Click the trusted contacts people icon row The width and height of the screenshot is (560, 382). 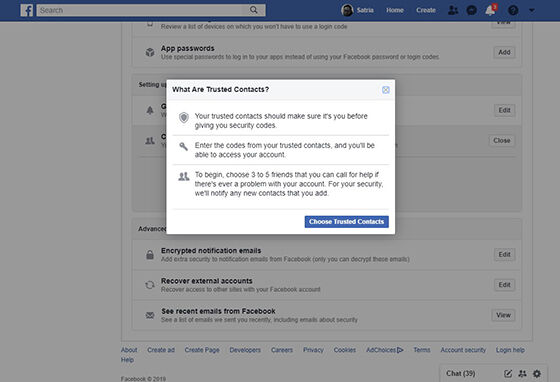pyautogui.click(x=150, y=141)
